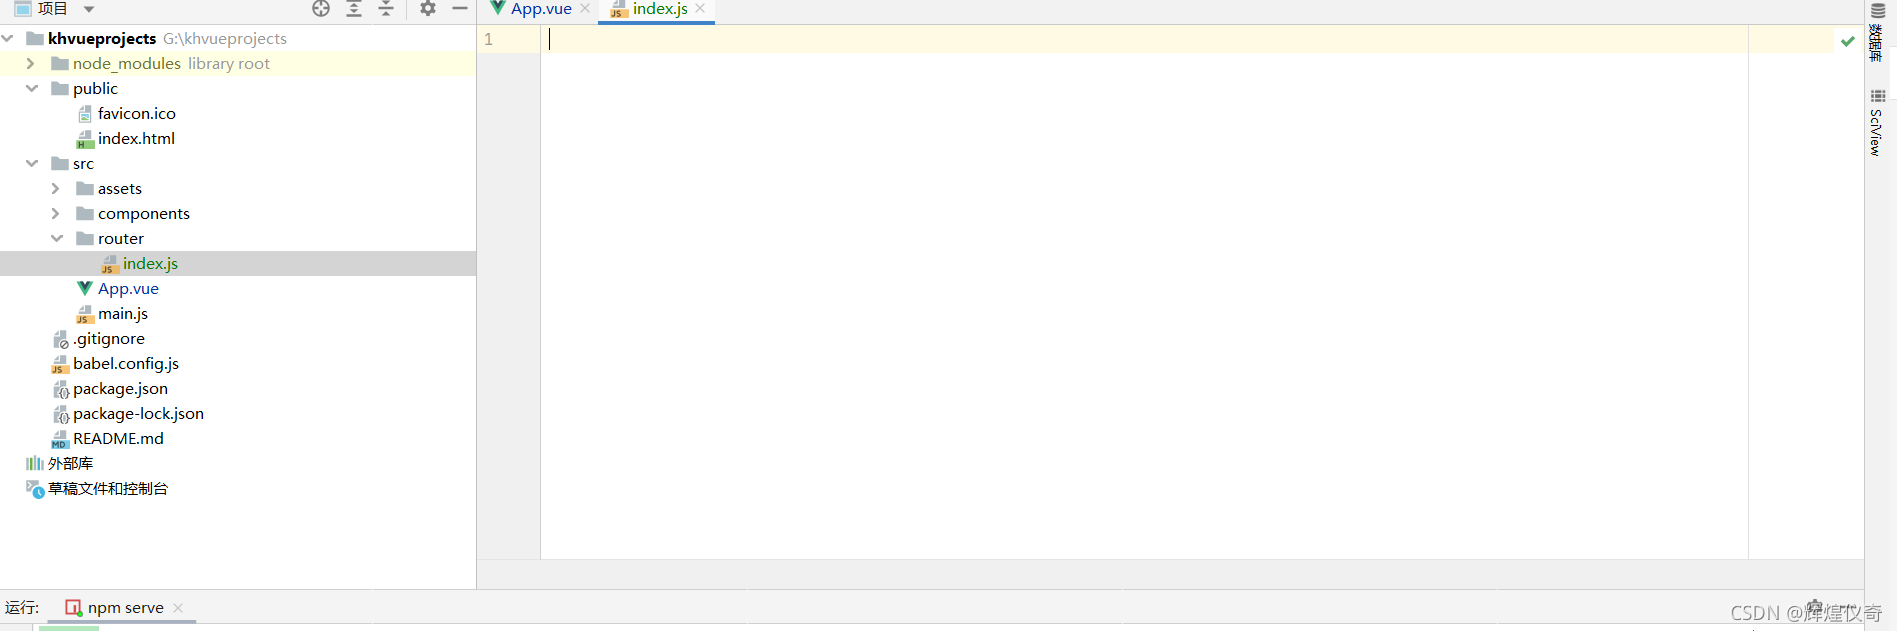Click the 外部库 external libraries node
The image size is (1897, 631).
[70, 463]
